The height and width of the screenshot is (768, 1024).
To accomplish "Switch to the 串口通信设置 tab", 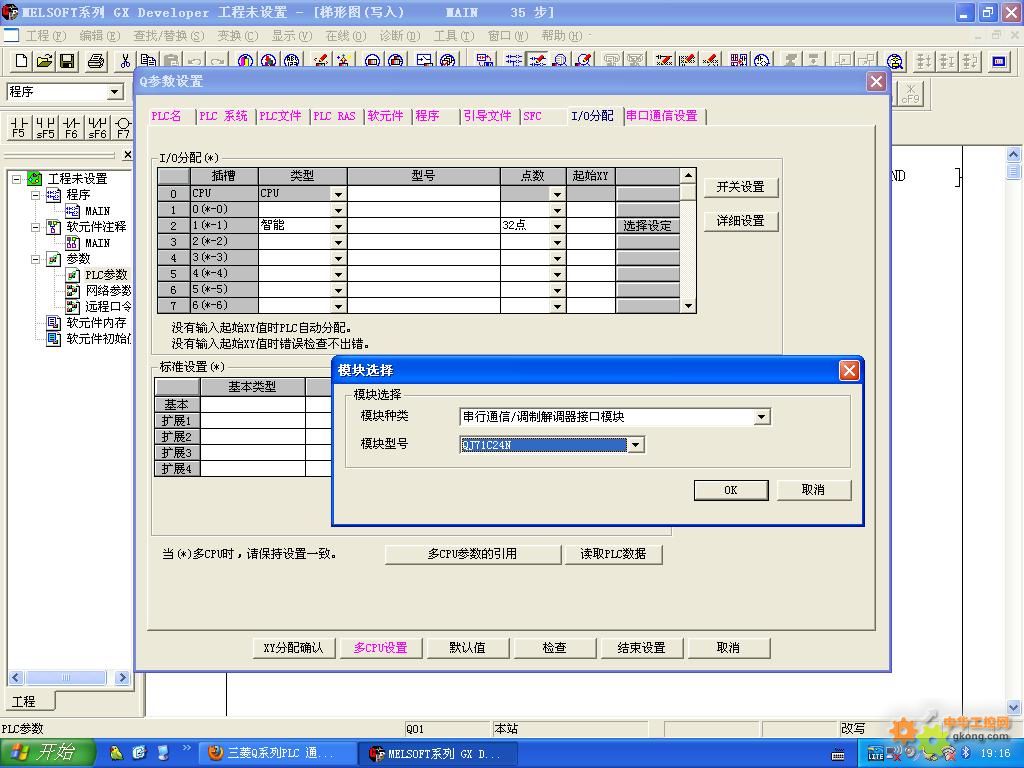I will pos(662,116).
